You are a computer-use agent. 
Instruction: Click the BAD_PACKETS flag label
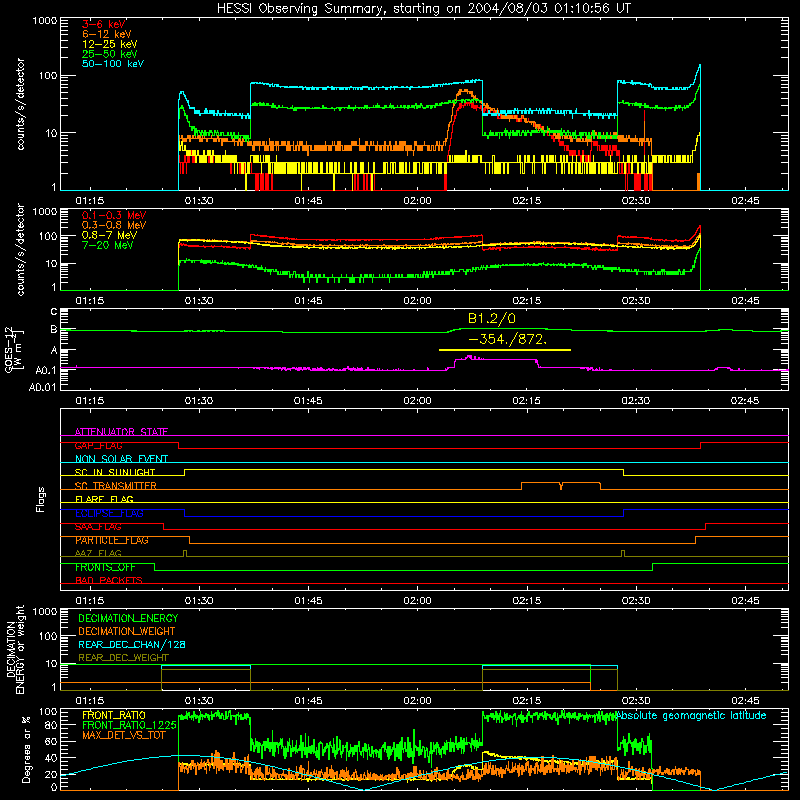(109, 580)
